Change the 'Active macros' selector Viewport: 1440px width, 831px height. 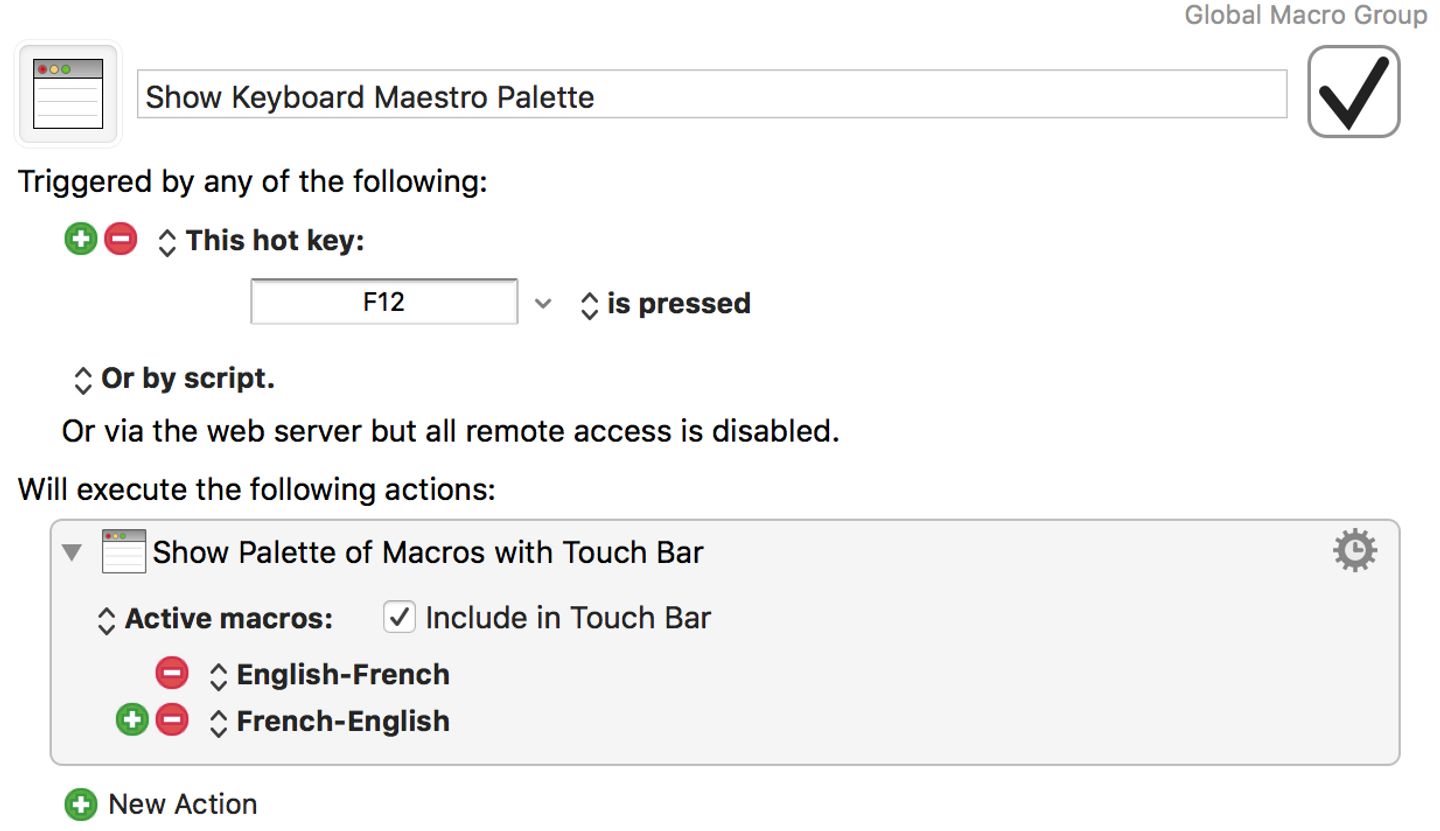coord(106,620)
